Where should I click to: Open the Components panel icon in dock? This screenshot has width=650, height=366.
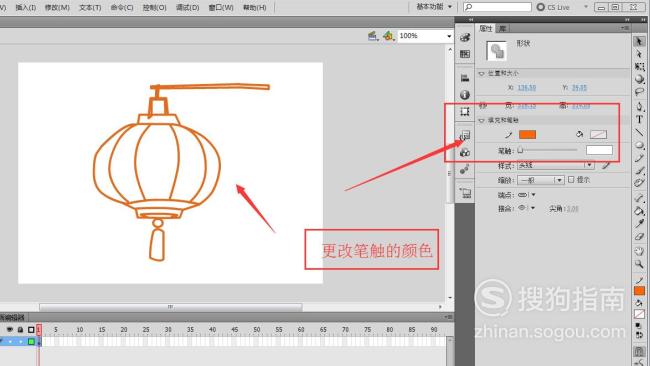pos(465,152)
